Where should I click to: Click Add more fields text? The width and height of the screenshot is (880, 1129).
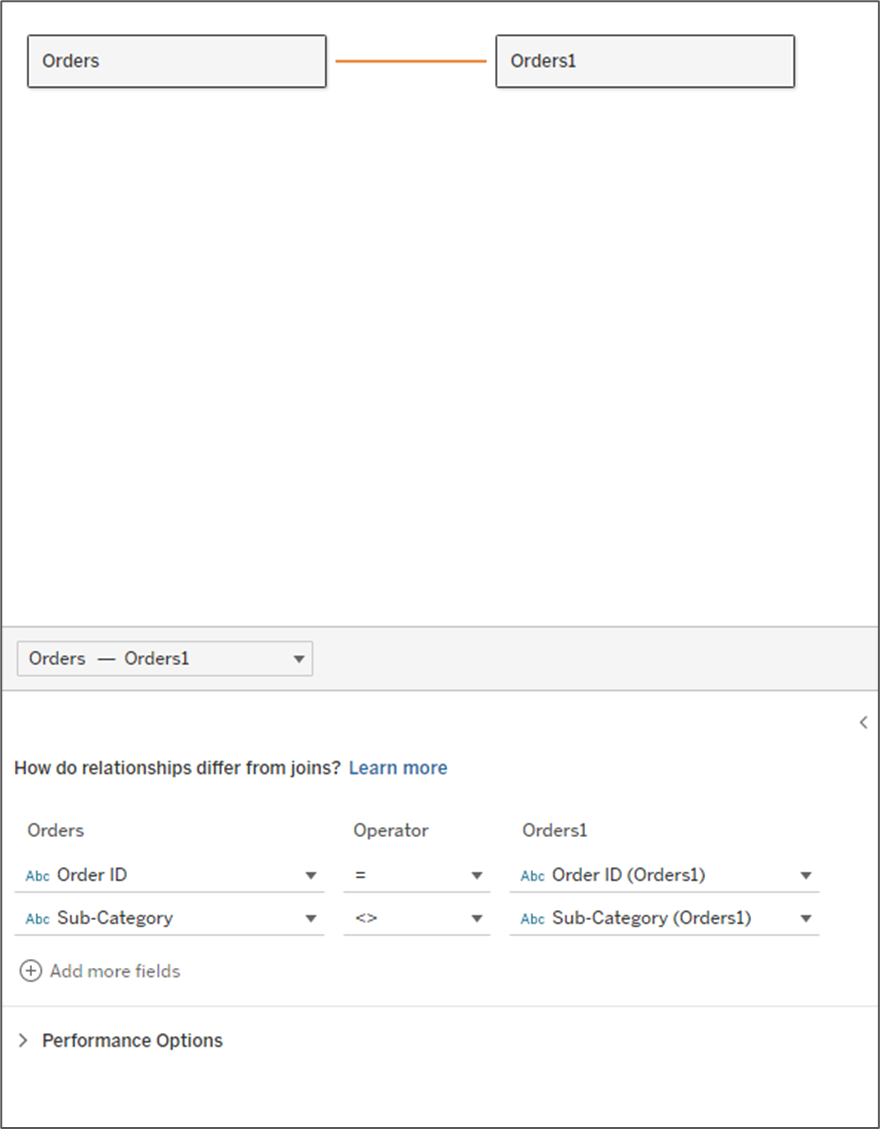pyautogui.click(x=115, y=971)
